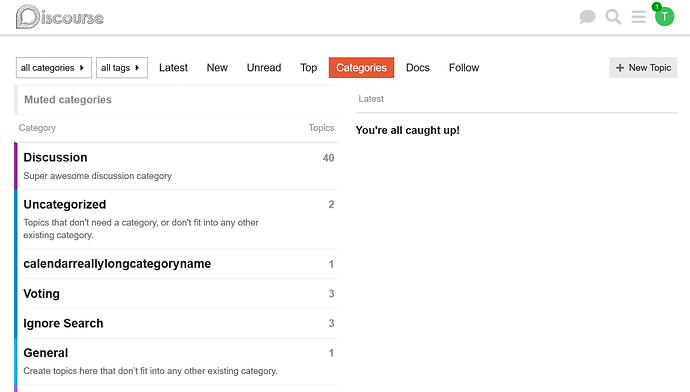Select the Categories tab
Screen dimensions: 690x392
tap(361, 68)
